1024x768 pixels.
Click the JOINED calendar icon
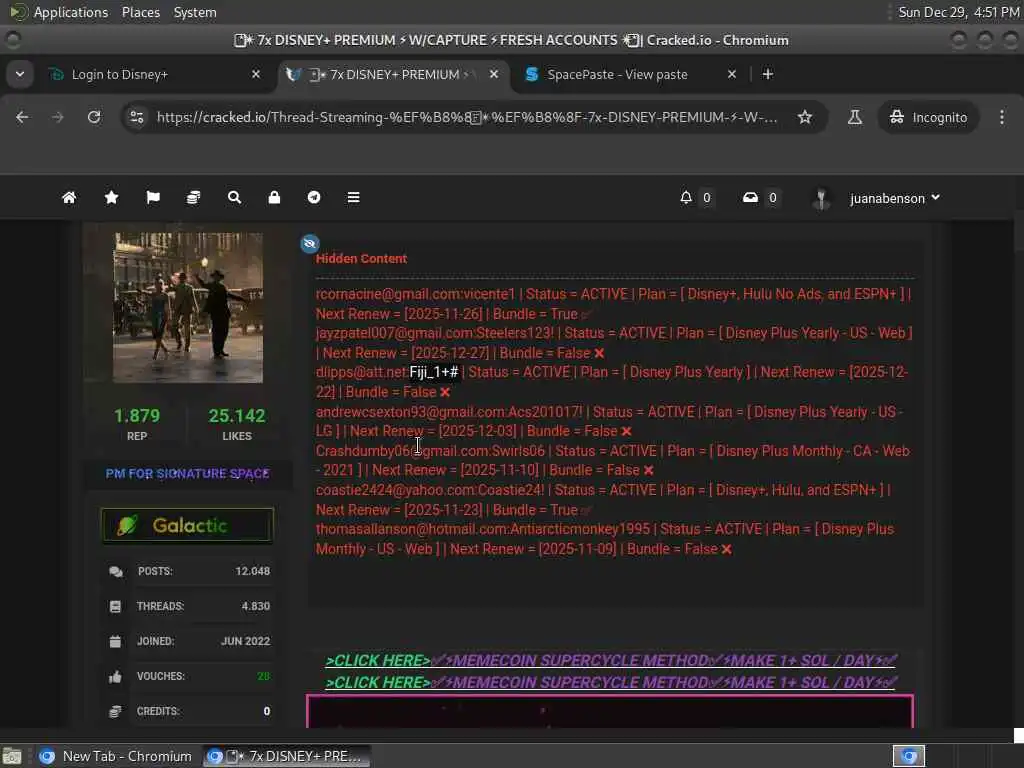click(115, 641)
